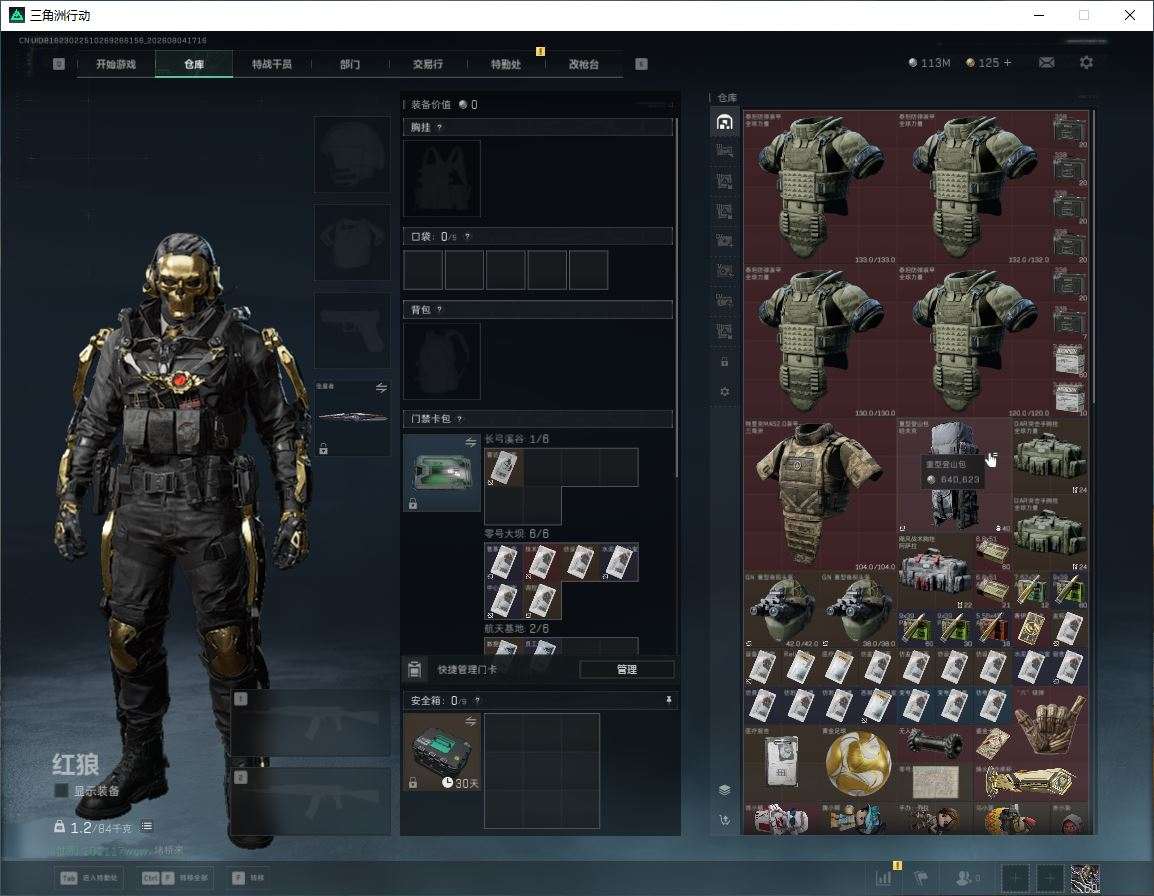Open the 特勤处 tab

click(x=506, y=64)
